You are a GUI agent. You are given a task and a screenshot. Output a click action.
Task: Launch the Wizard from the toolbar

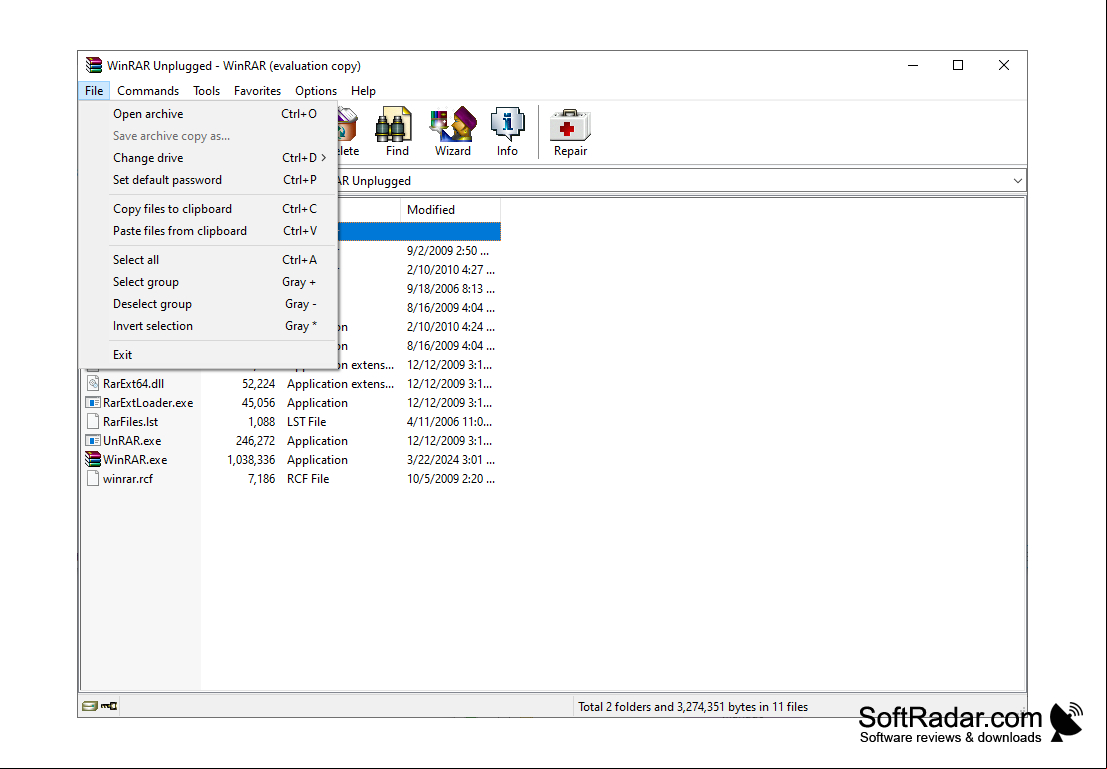453,131
